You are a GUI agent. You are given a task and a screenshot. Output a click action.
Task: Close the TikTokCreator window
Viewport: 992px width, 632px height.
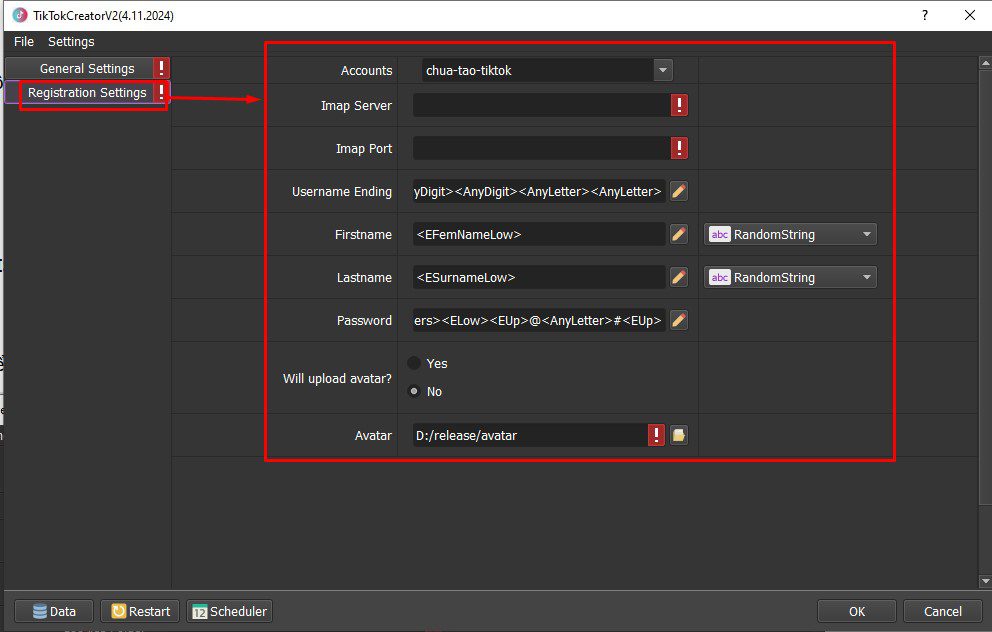(969, 15)
